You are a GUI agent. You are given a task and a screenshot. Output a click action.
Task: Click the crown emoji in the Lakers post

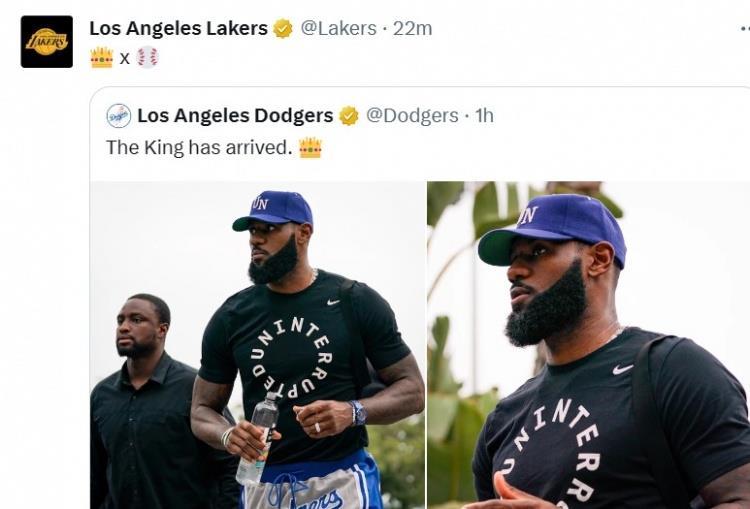101,57
